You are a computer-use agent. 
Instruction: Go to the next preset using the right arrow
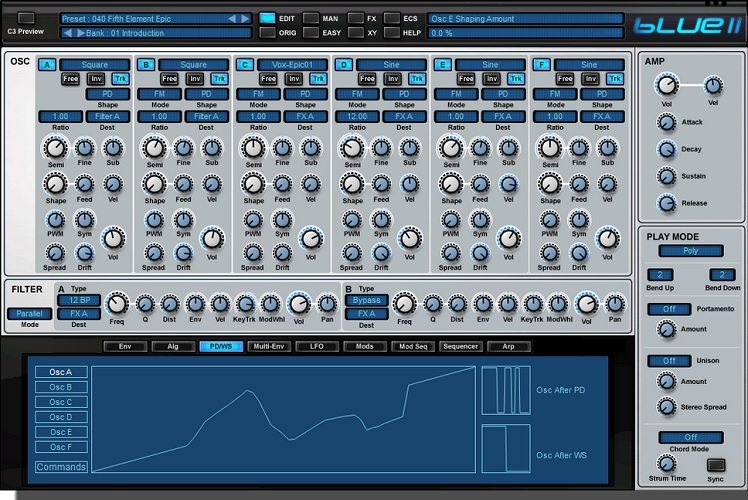click(245, 18)
